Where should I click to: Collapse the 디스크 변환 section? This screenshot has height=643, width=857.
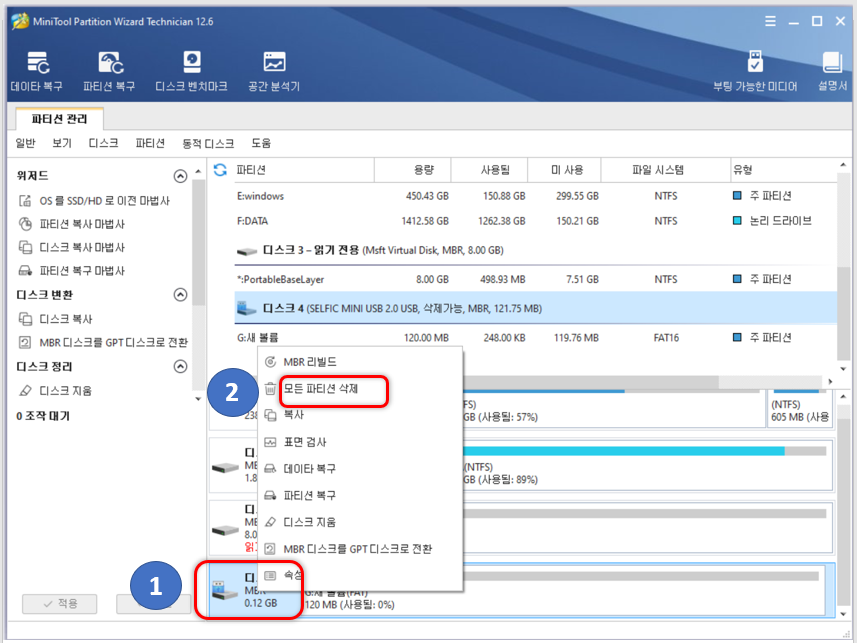pos(180,295)
